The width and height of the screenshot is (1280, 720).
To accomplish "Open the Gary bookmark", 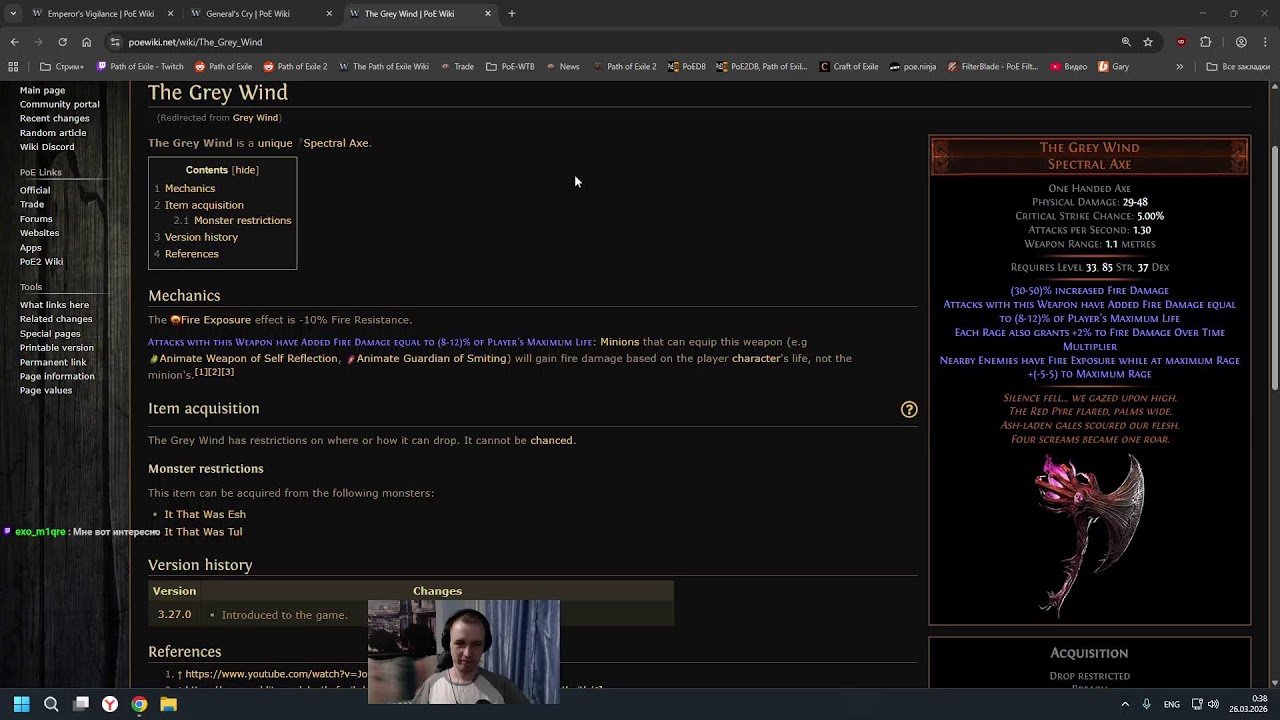I will pos(1114,67).
